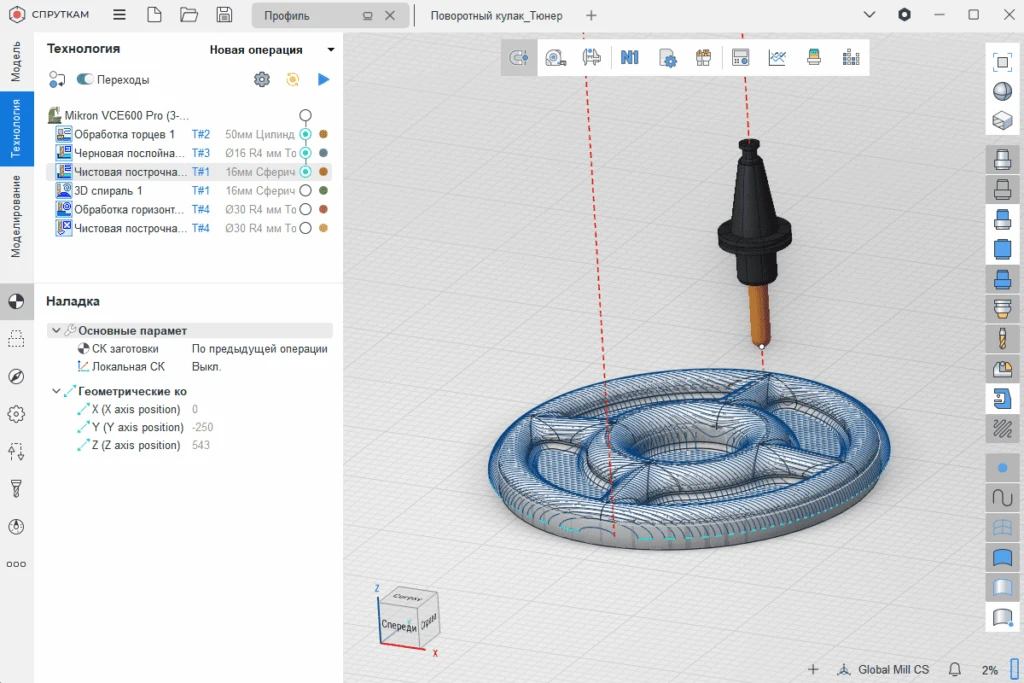Click the save floppy disk icon
The height and width of the screenshot is (683, 1024).
point(224,15)
